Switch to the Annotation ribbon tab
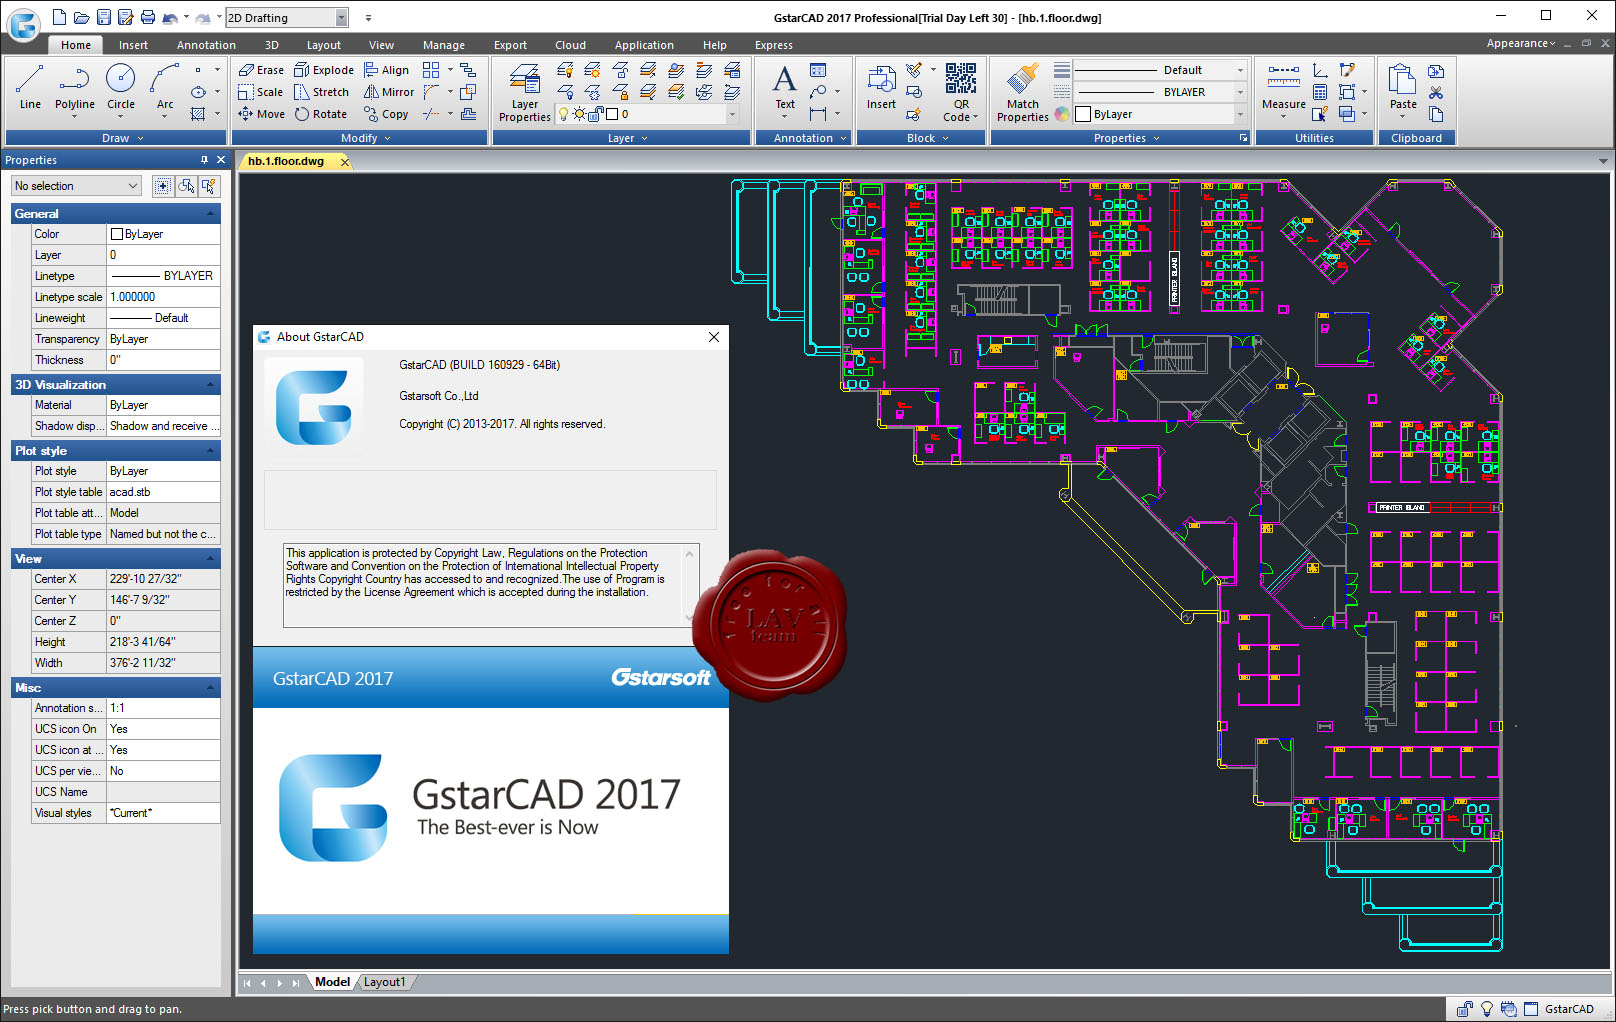1616x1022 pixels. [206, 45]
